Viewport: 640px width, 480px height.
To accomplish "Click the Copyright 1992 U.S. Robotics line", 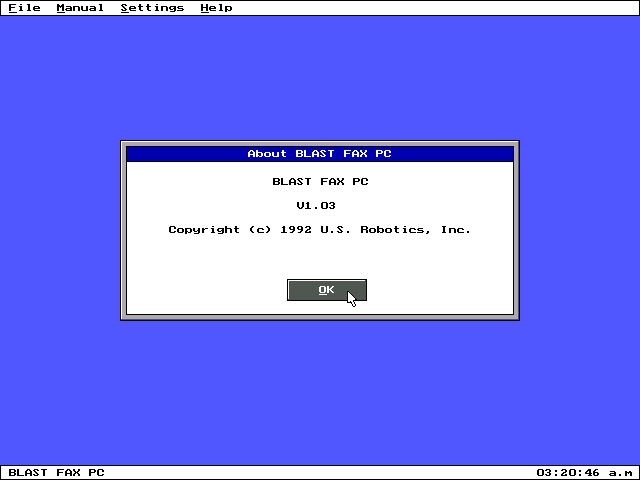I will [x=320, y=229].
